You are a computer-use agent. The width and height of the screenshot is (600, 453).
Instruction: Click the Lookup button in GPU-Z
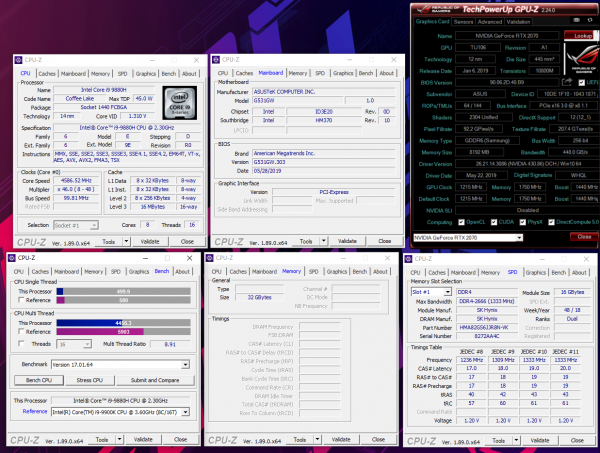click(578, 34)
